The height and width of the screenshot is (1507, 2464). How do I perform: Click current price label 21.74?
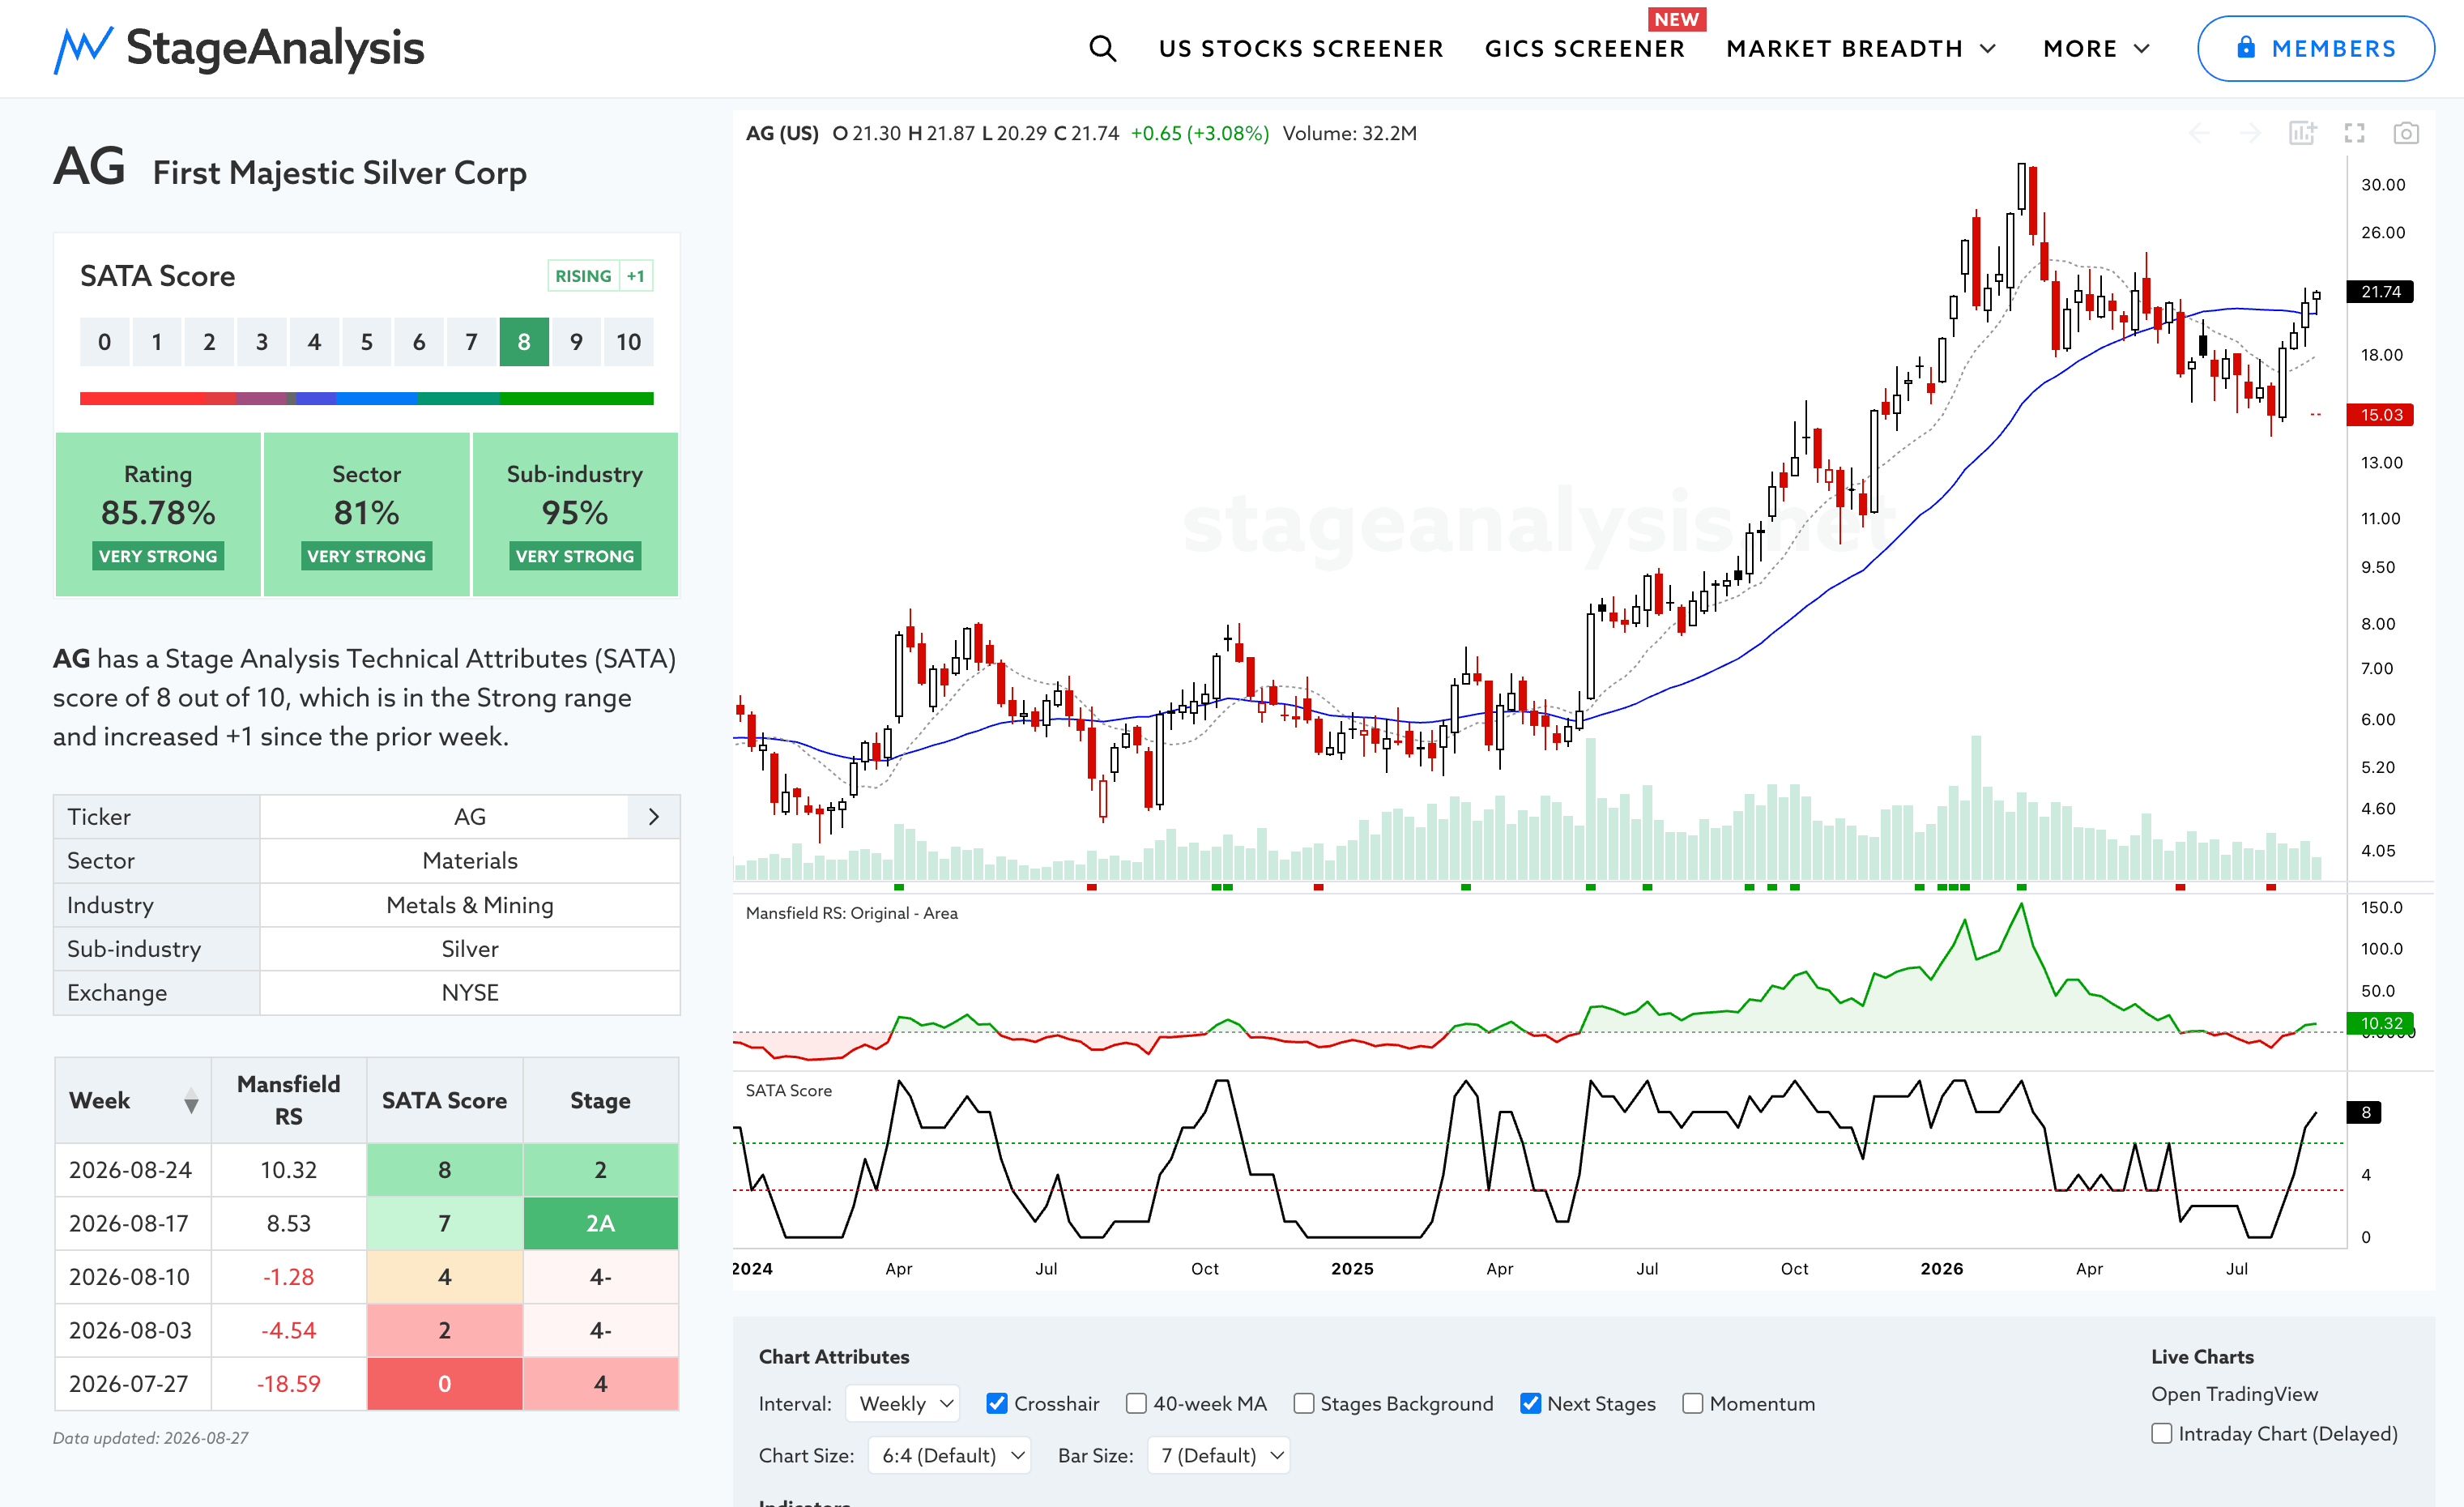point(2380,292)
